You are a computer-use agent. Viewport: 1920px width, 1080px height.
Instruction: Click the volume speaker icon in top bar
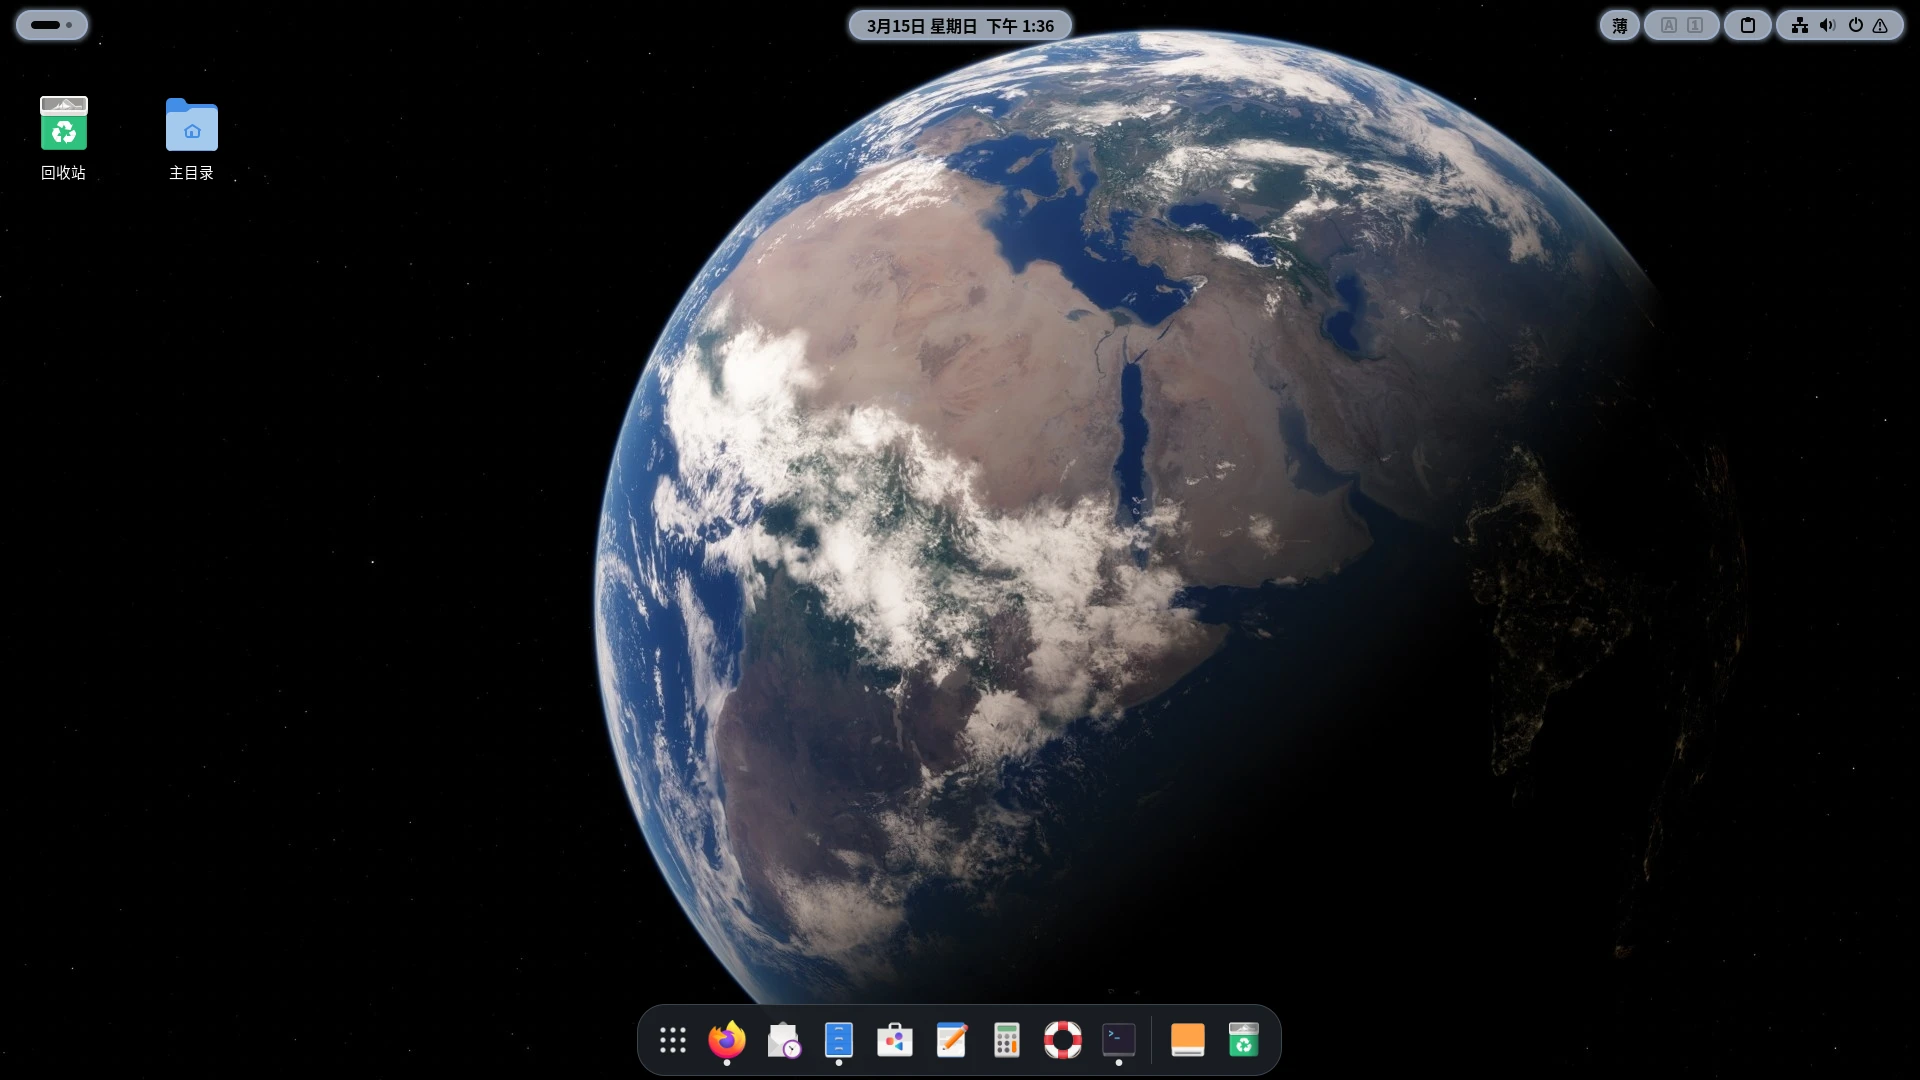pos(1827,26)
